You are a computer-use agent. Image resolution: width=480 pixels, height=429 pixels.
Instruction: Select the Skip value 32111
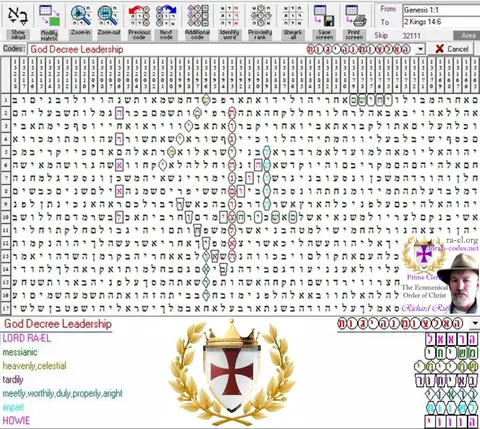tap(411, 36)
